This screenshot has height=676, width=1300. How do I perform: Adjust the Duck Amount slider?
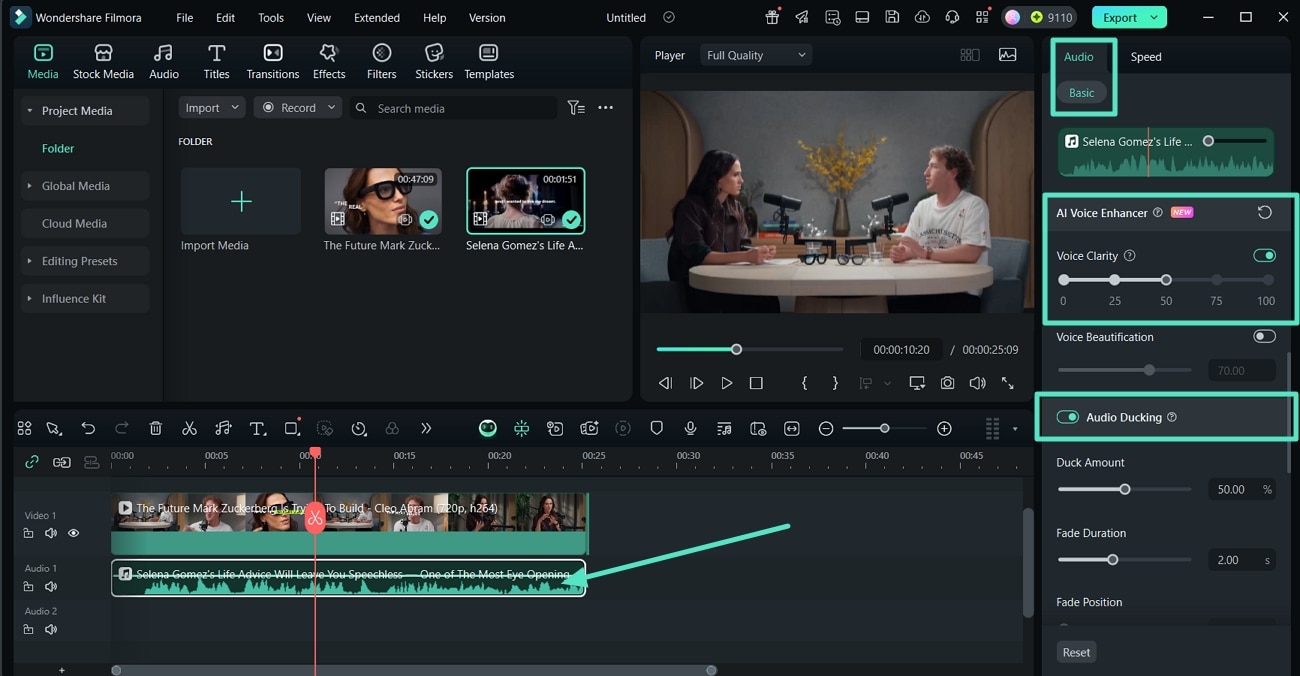(x=1124, y=489)
